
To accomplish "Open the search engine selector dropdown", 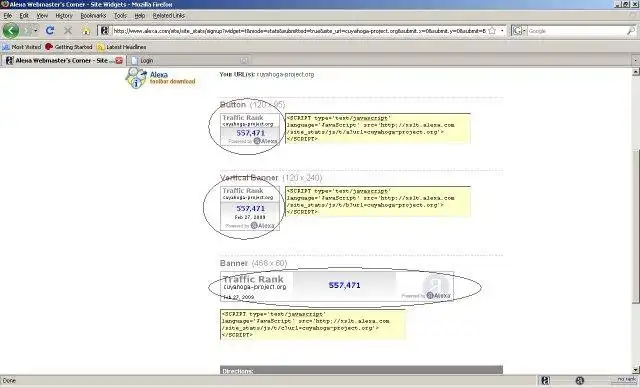I will click(518, 31).
